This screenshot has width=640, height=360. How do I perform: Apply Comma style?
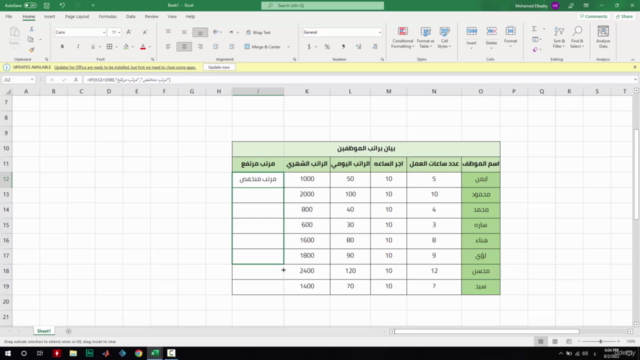tap(343, 47)
